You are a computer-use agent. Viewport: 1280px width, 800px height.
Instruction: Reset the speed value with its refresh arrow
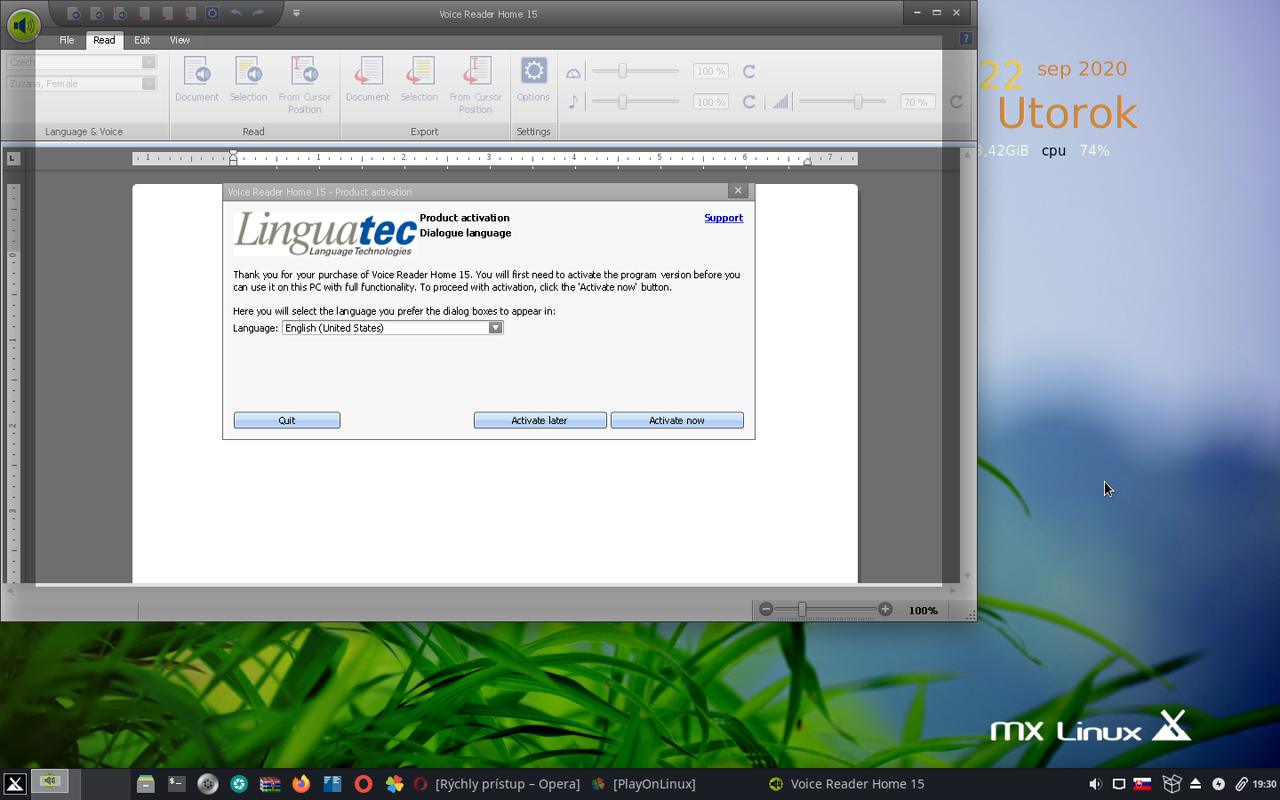[x=749, y=72]
